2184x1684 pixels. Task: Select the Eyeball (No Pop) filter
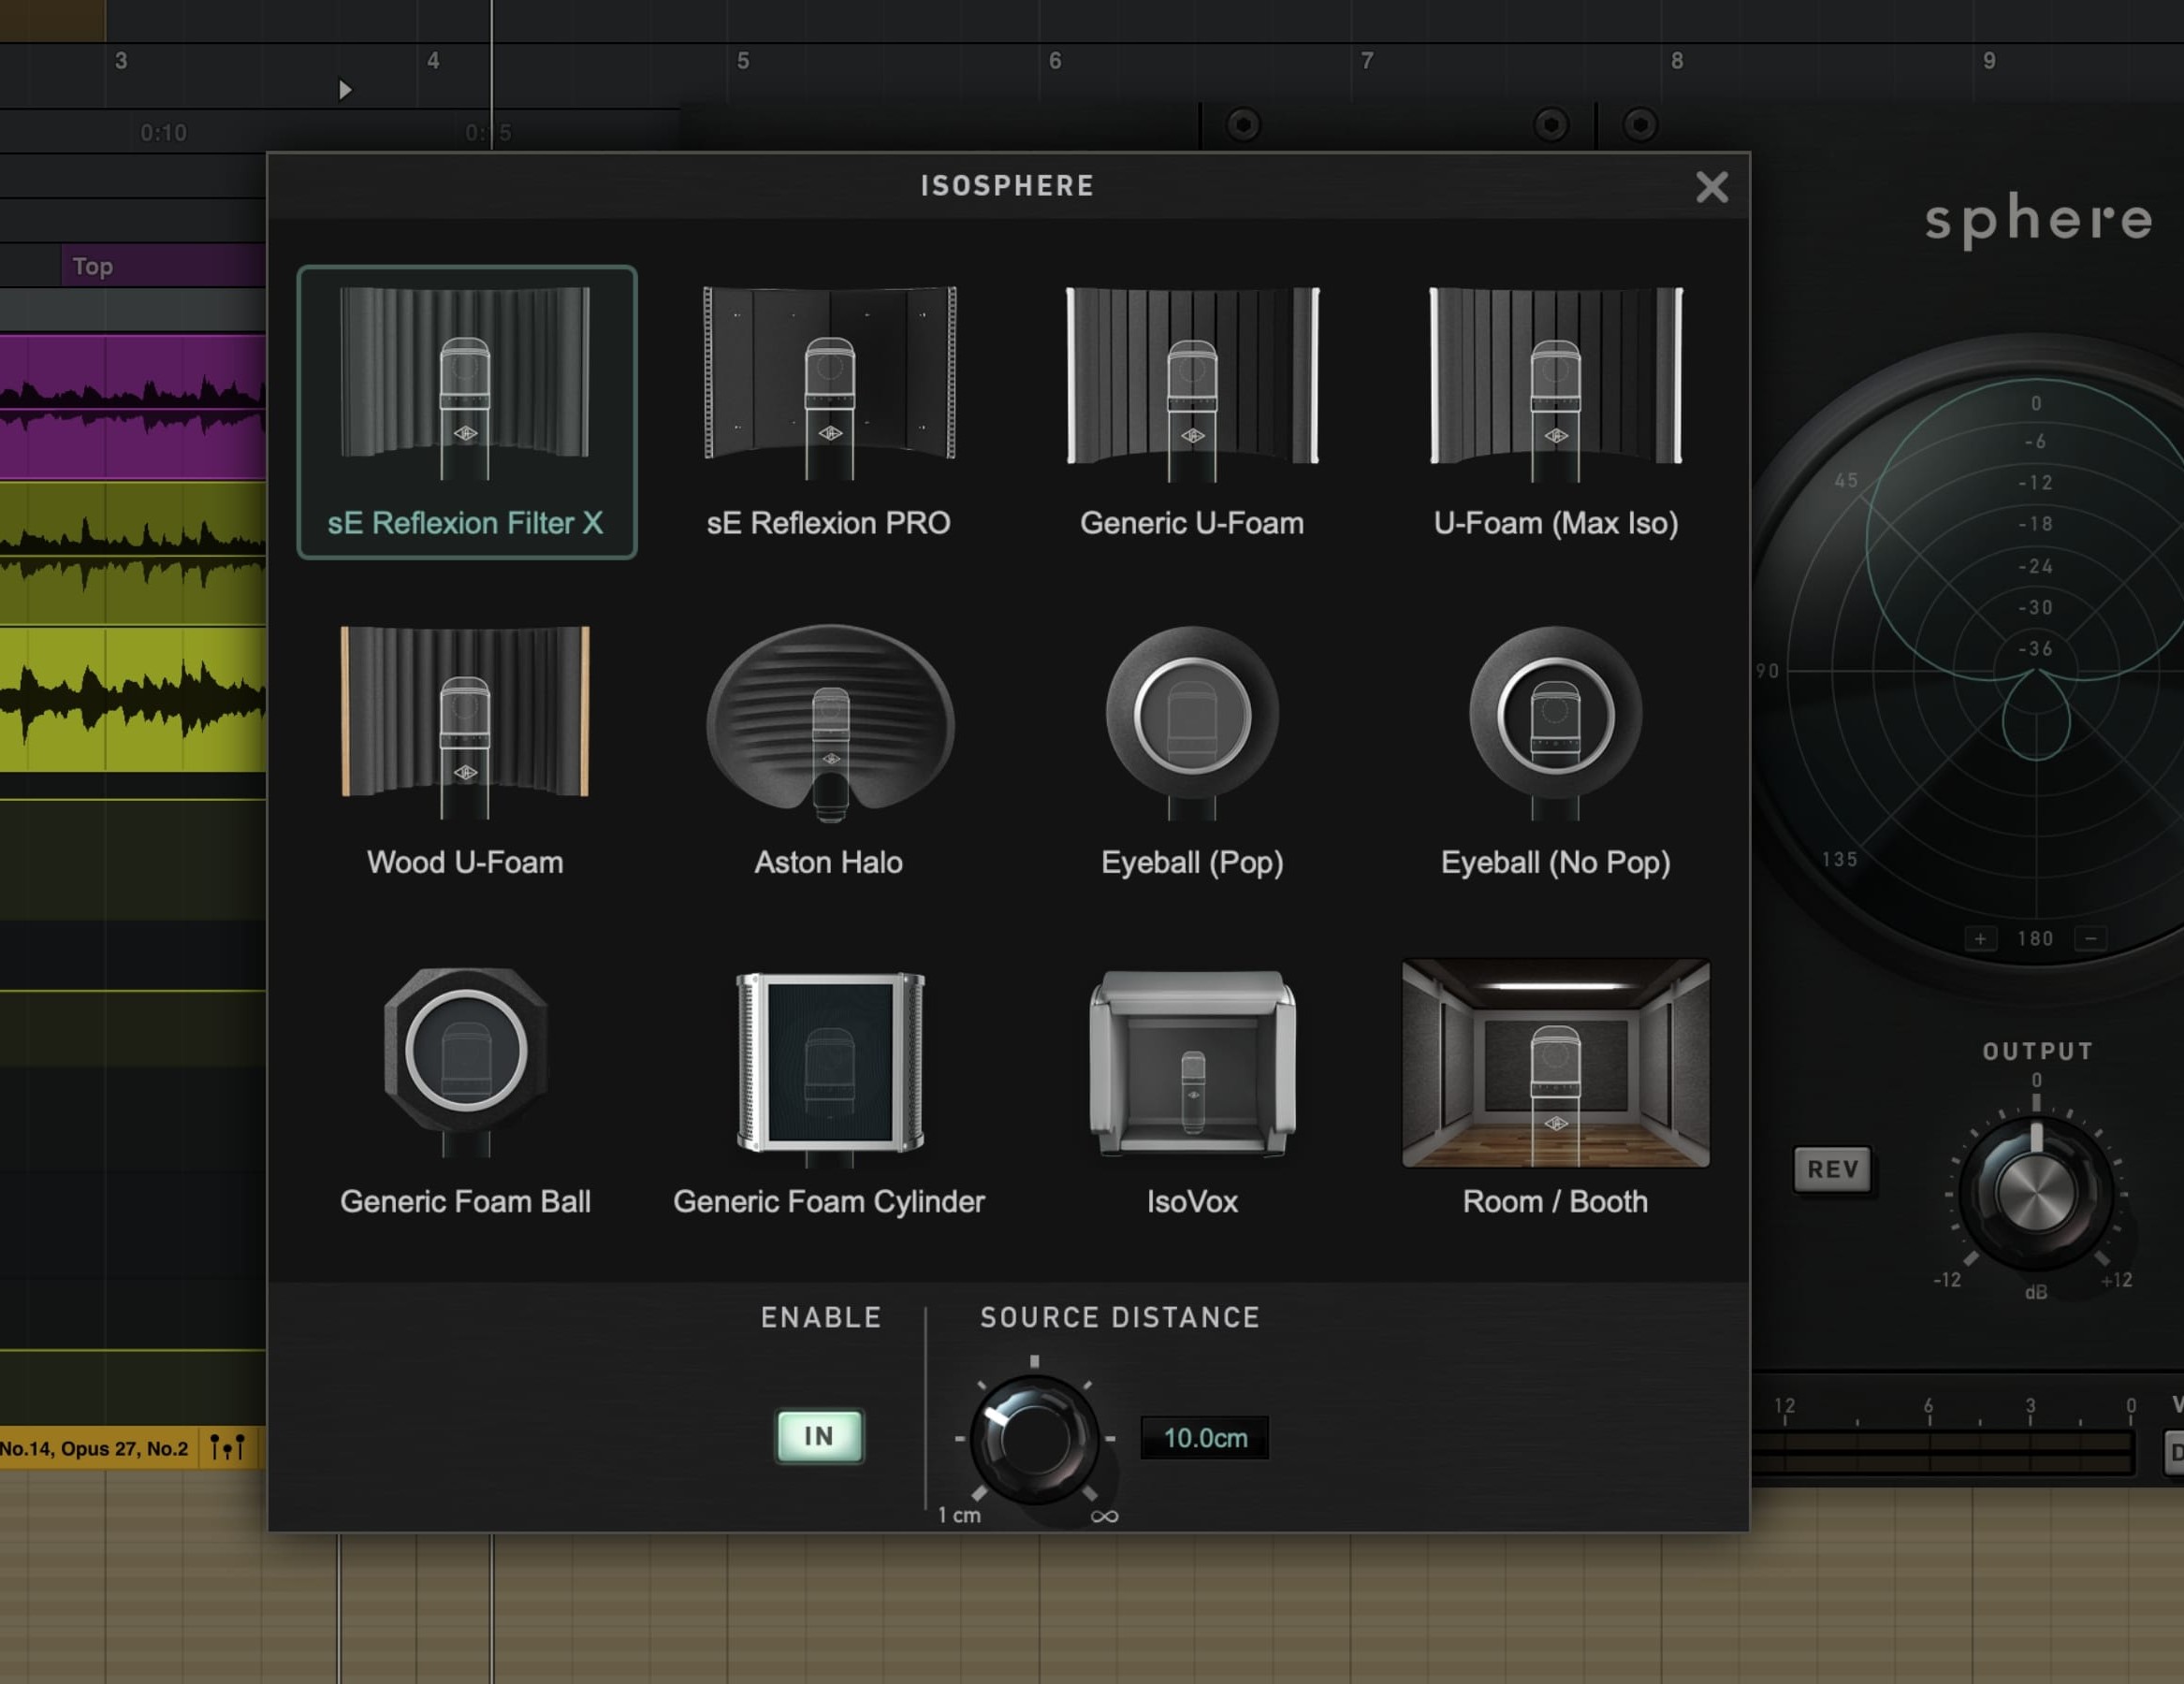point(1556,752)
